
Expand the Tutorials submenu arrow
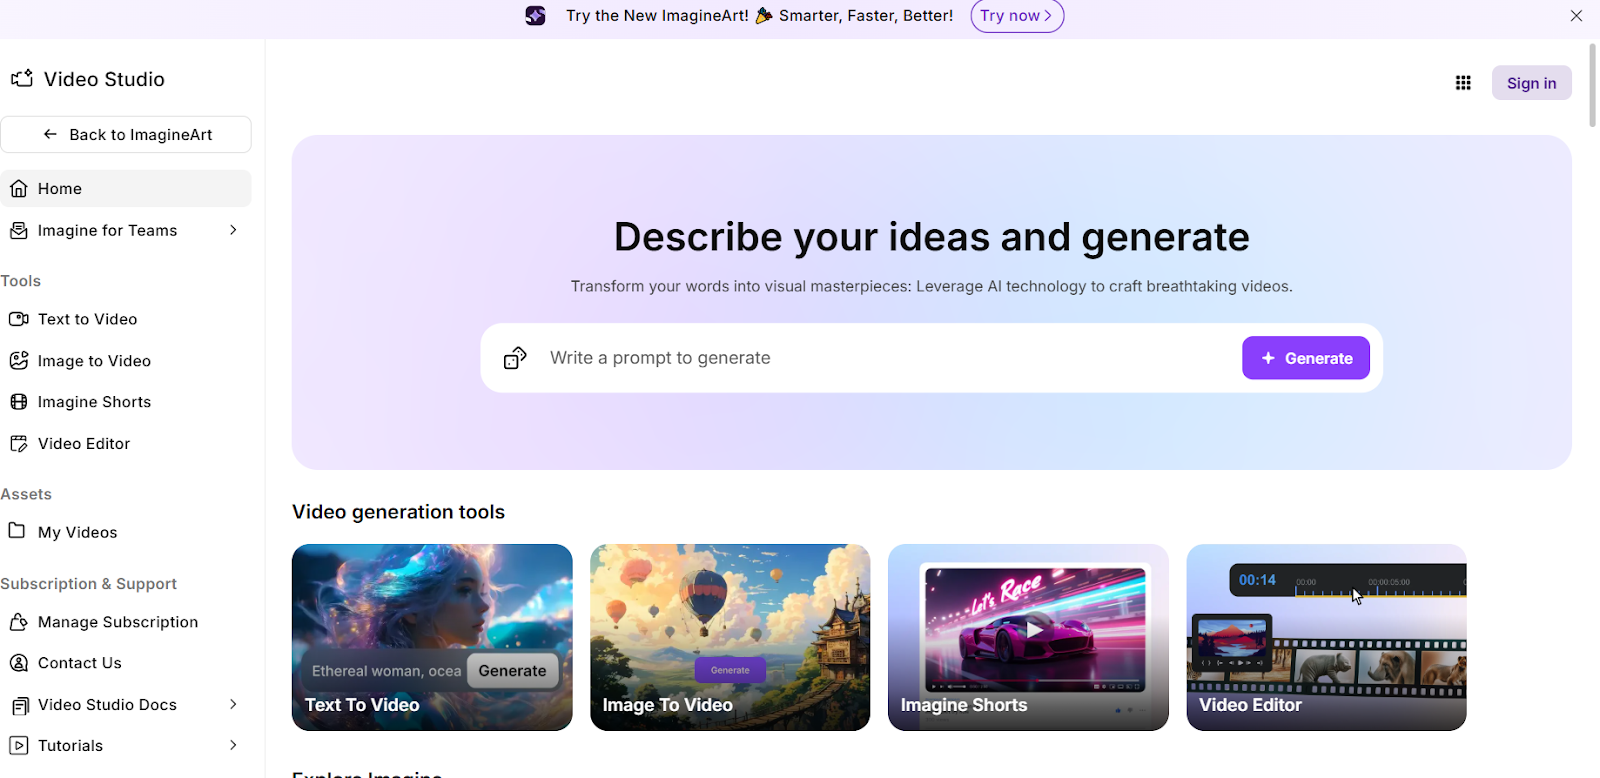[233, 745]
